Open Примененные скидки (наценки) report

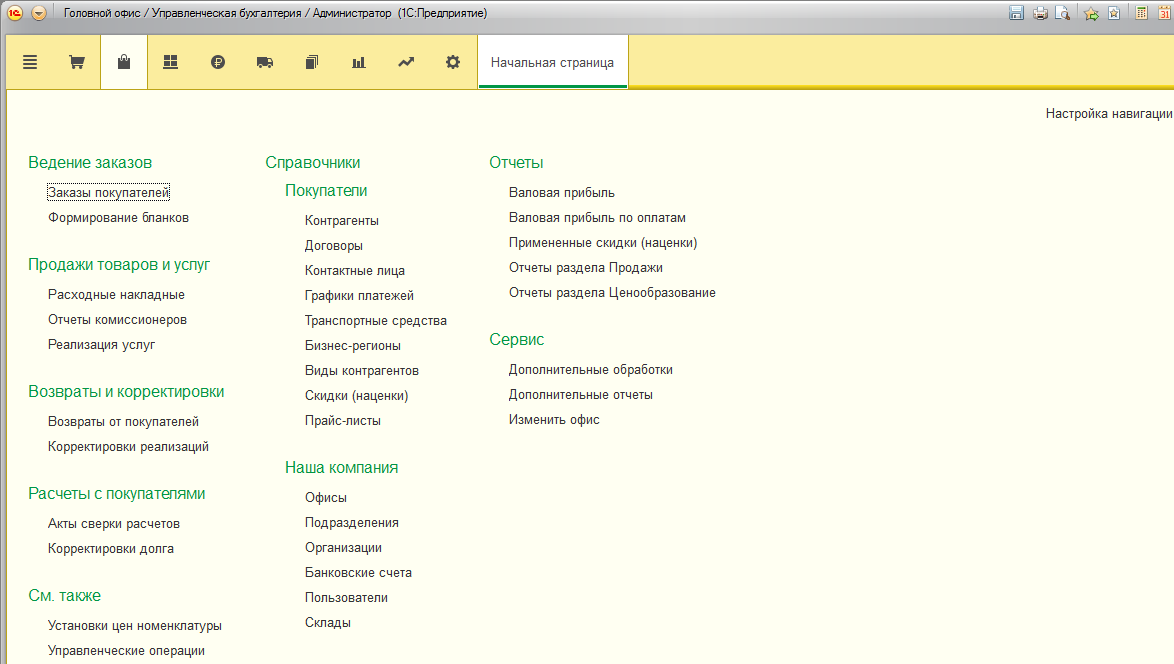[x=603, y=243]
